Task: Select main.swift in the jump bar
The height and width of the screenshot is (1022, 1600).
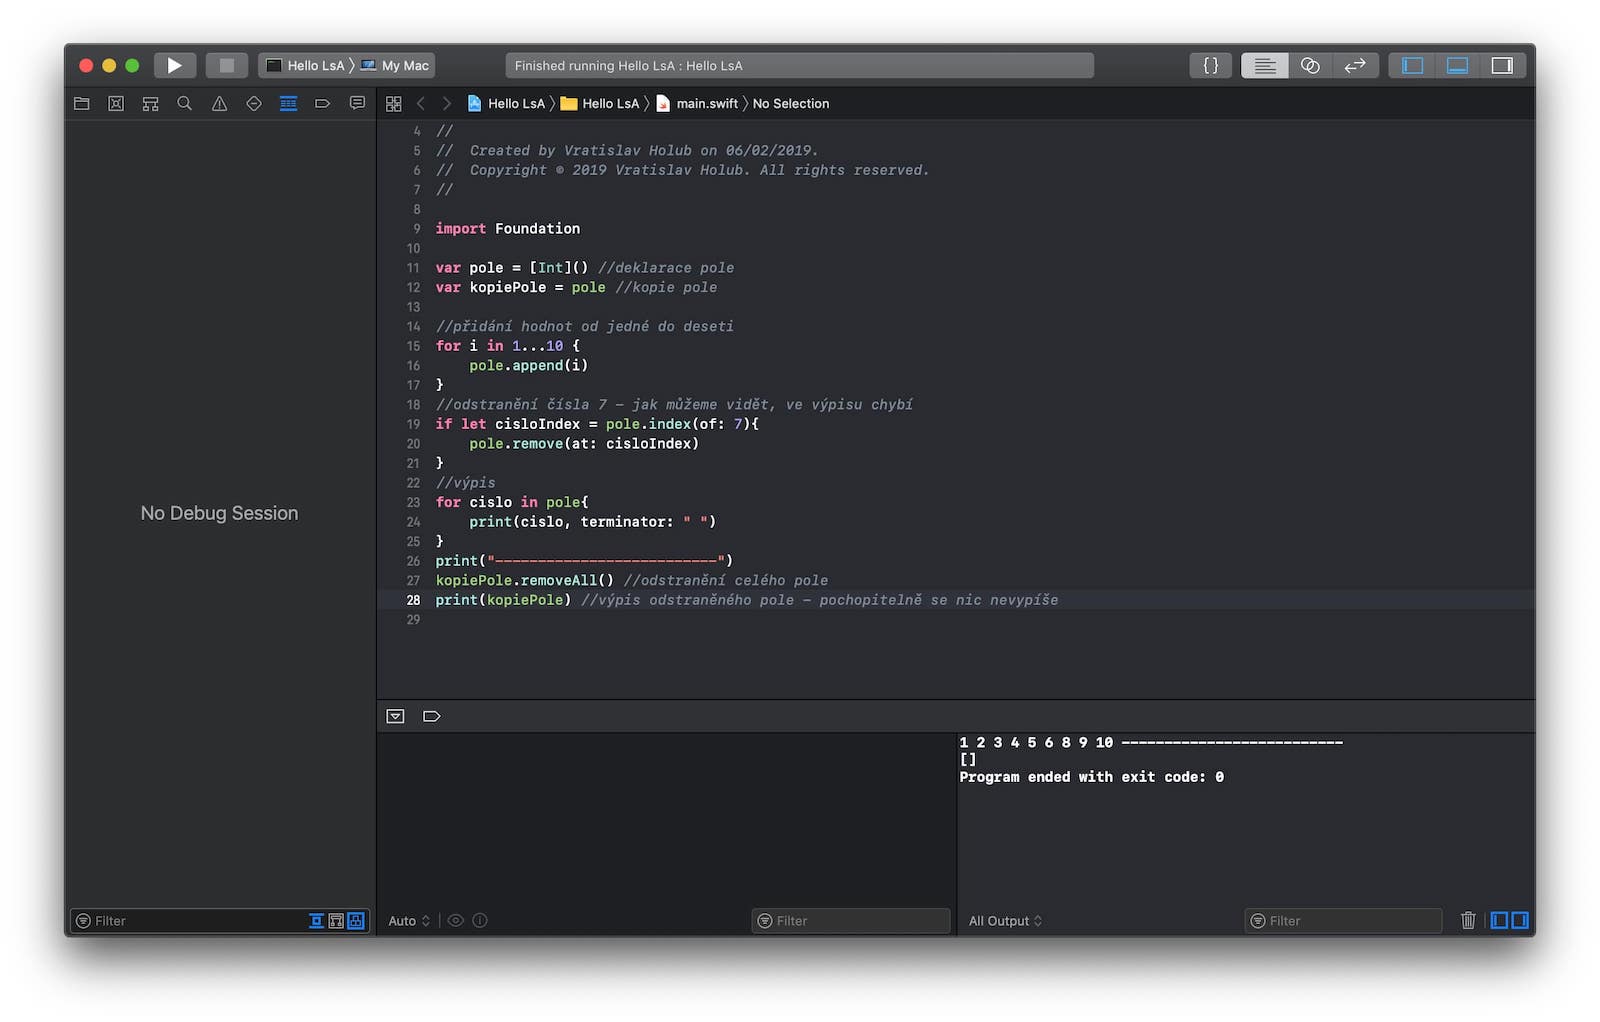Action: 706,104
